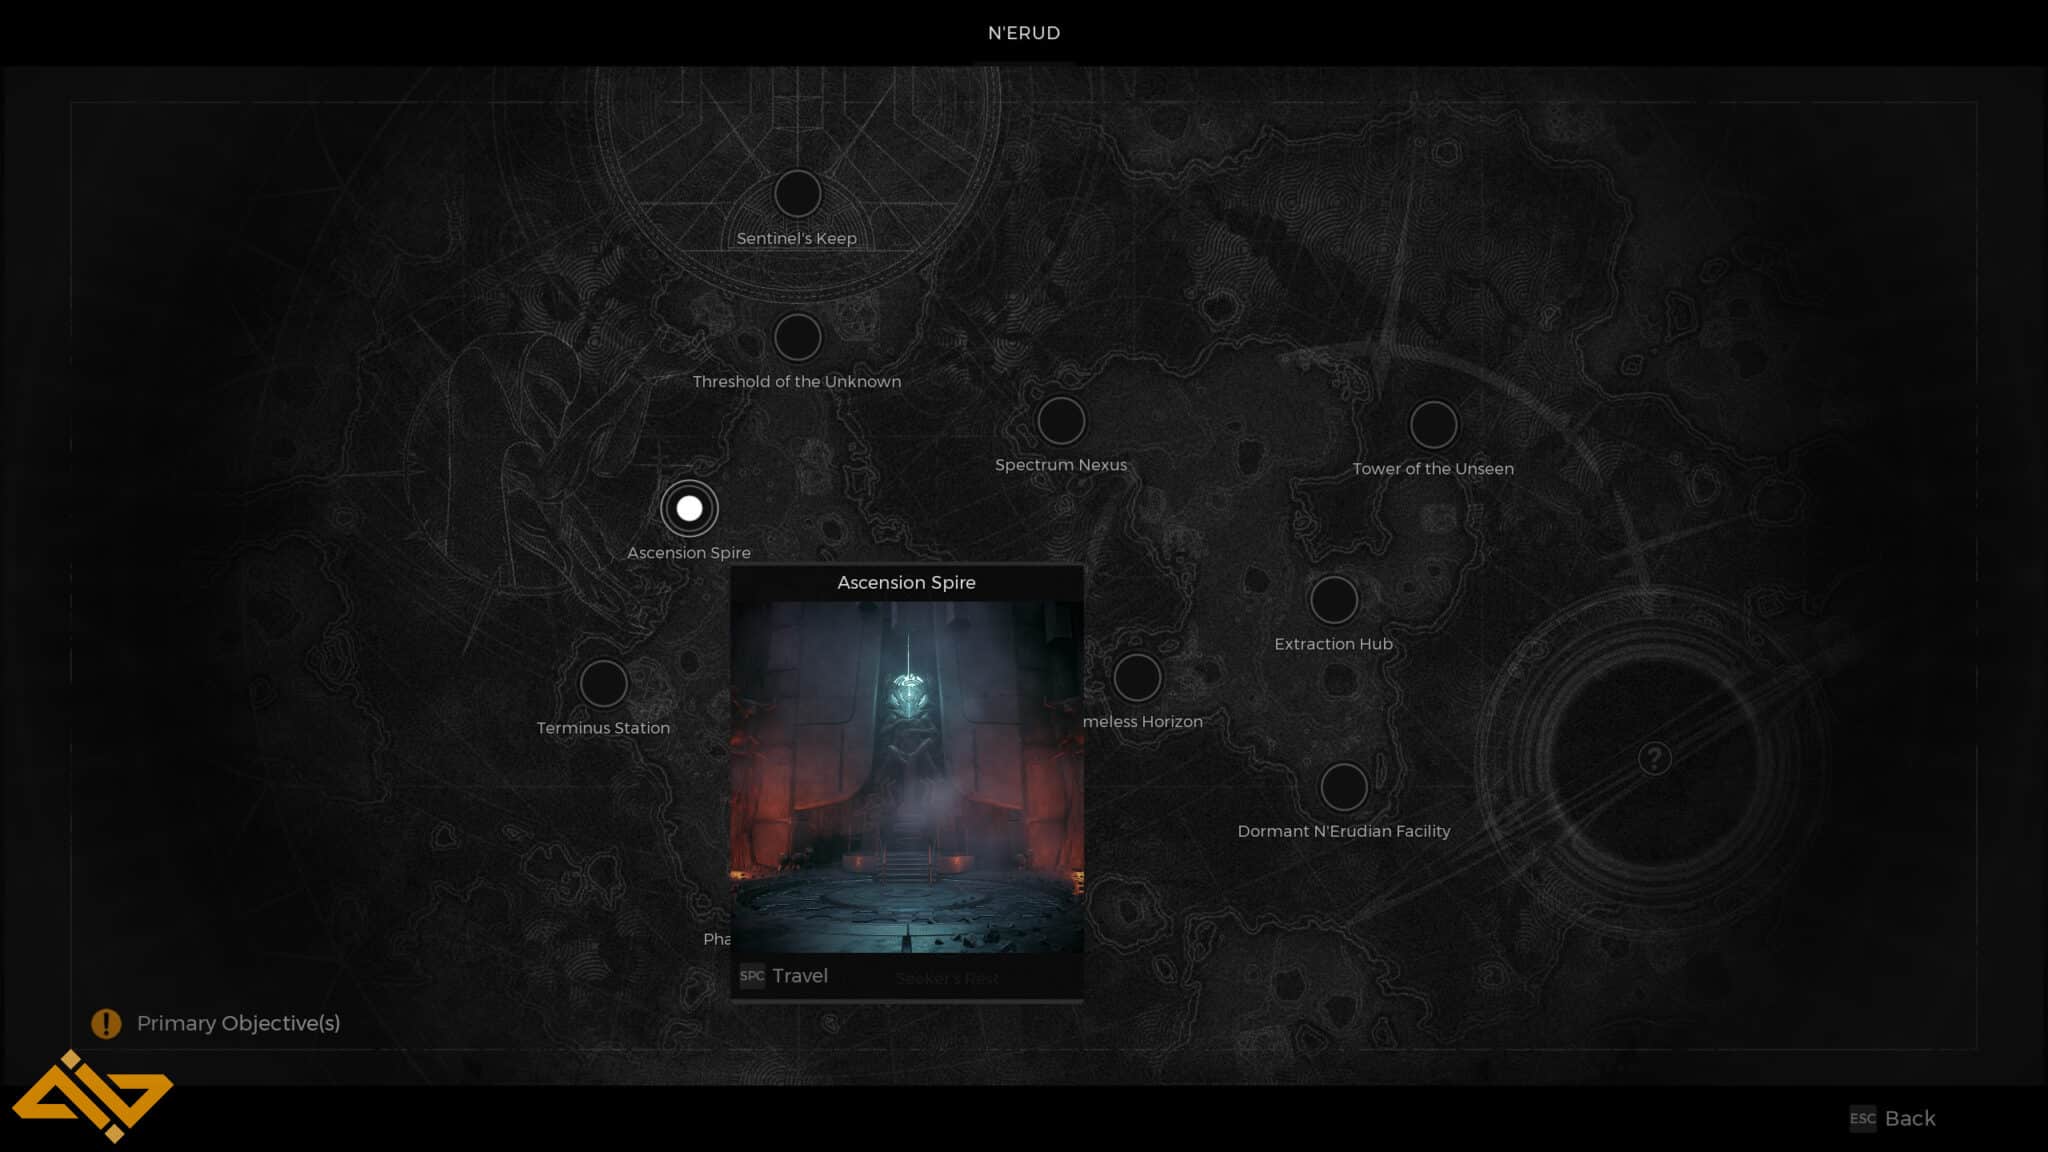Click the N'ERUD world tab title
Viewport: 2048px width, 1152px height.
1024,33
